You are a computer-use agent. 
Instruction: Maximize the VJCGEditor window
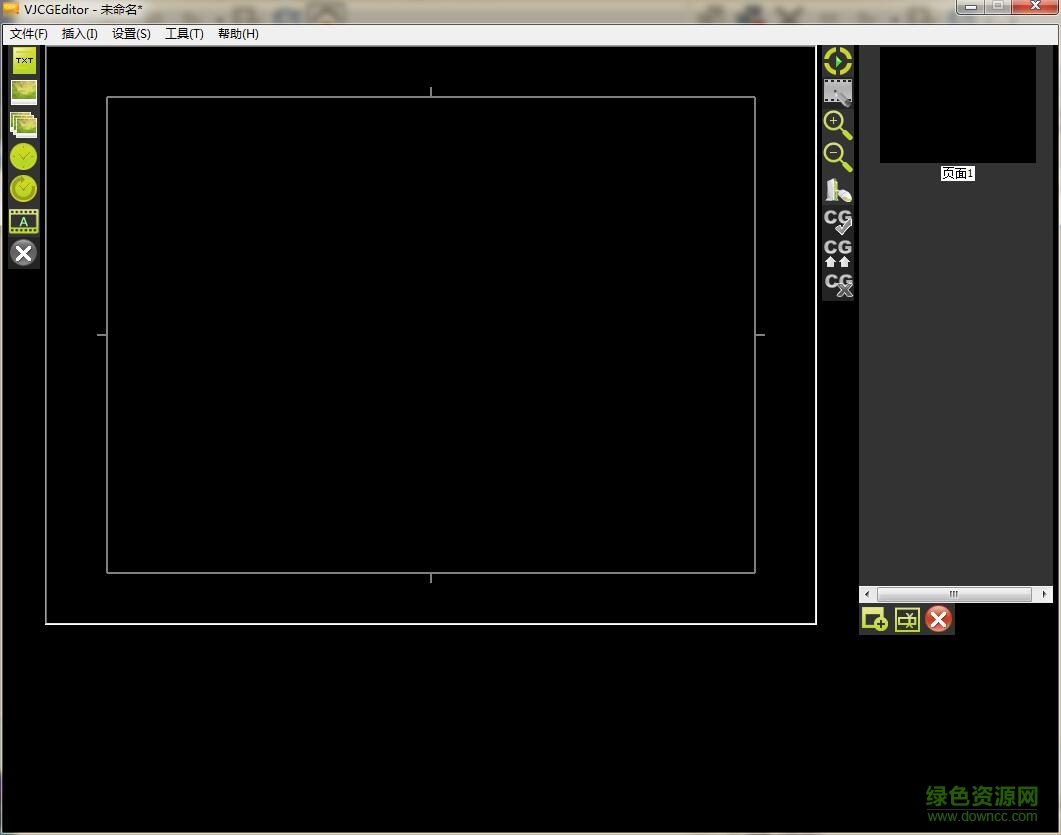(998, 6)
